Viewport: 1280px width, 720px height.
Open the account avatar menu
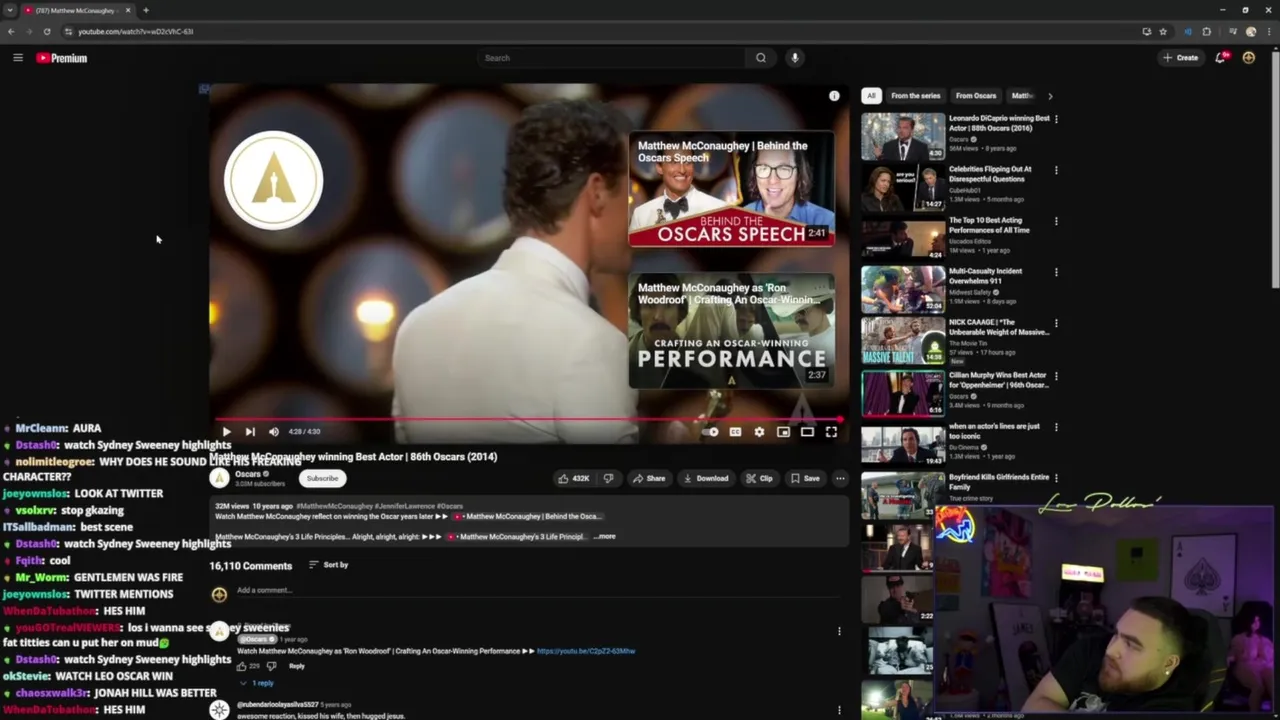pos(1248,58)
